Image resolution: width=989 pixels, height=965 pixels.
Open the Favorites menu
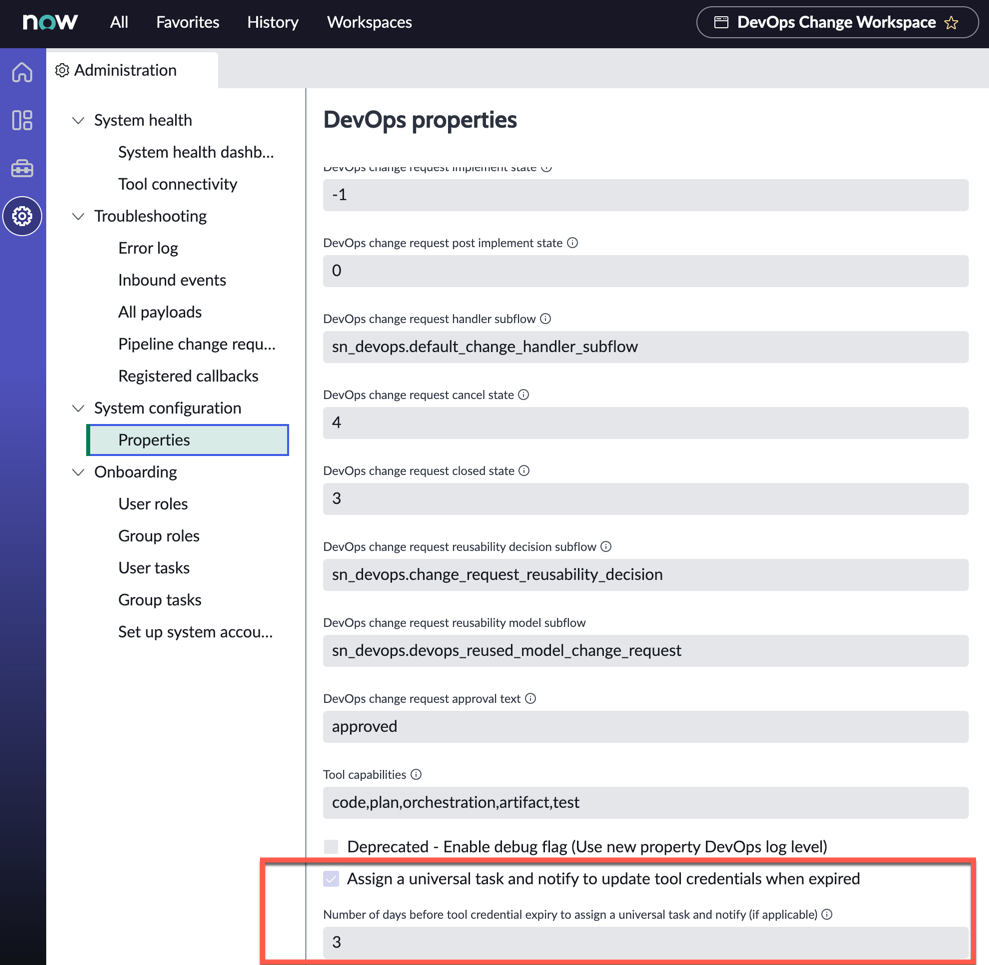(188, 22)
